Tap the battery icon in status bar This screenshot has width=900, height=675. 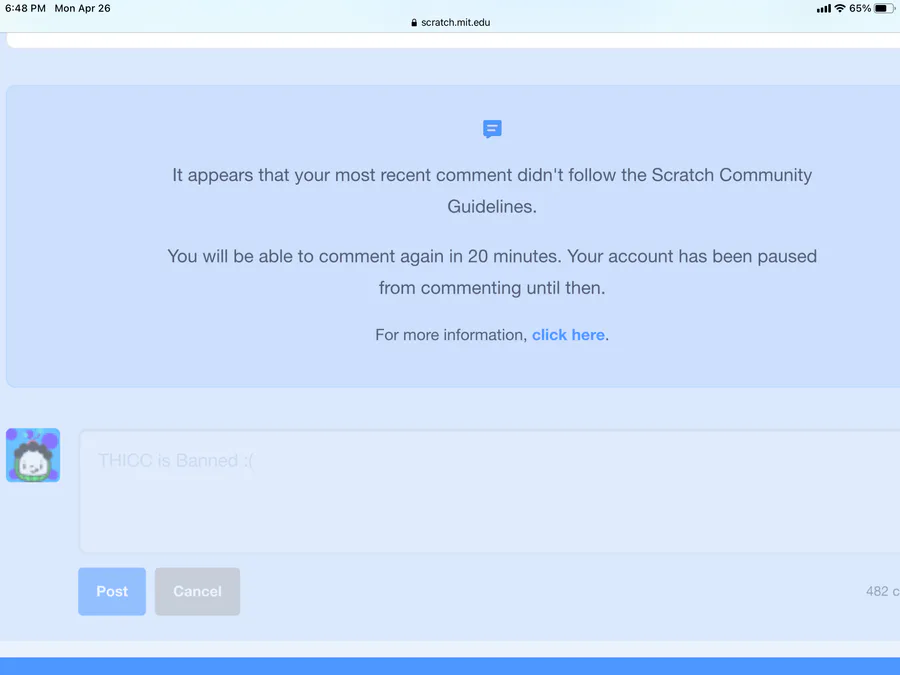pos(885,8)
